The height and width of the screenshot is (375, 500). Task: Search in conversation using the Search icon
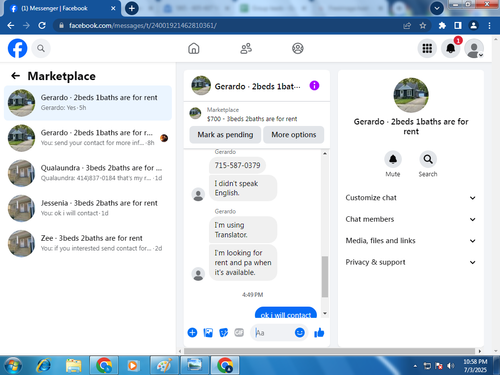click(x=428, y=159)
